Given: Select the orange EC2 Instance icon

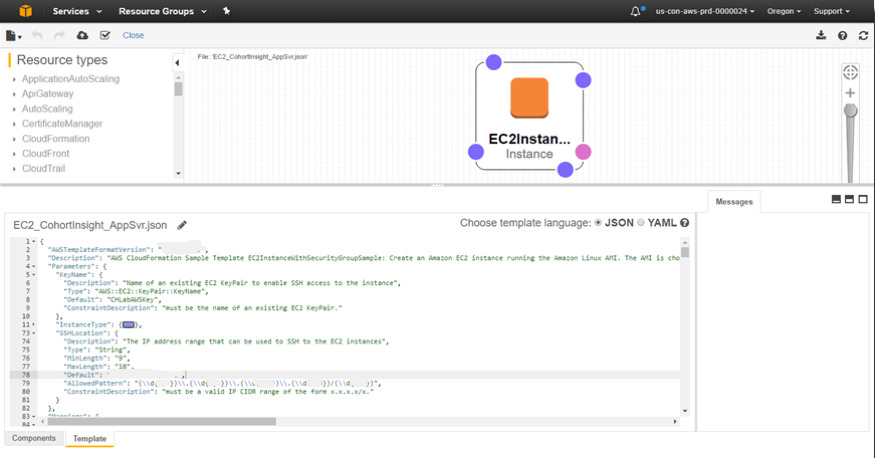Looking at the screenshot, I should click(x=529, y=98).
